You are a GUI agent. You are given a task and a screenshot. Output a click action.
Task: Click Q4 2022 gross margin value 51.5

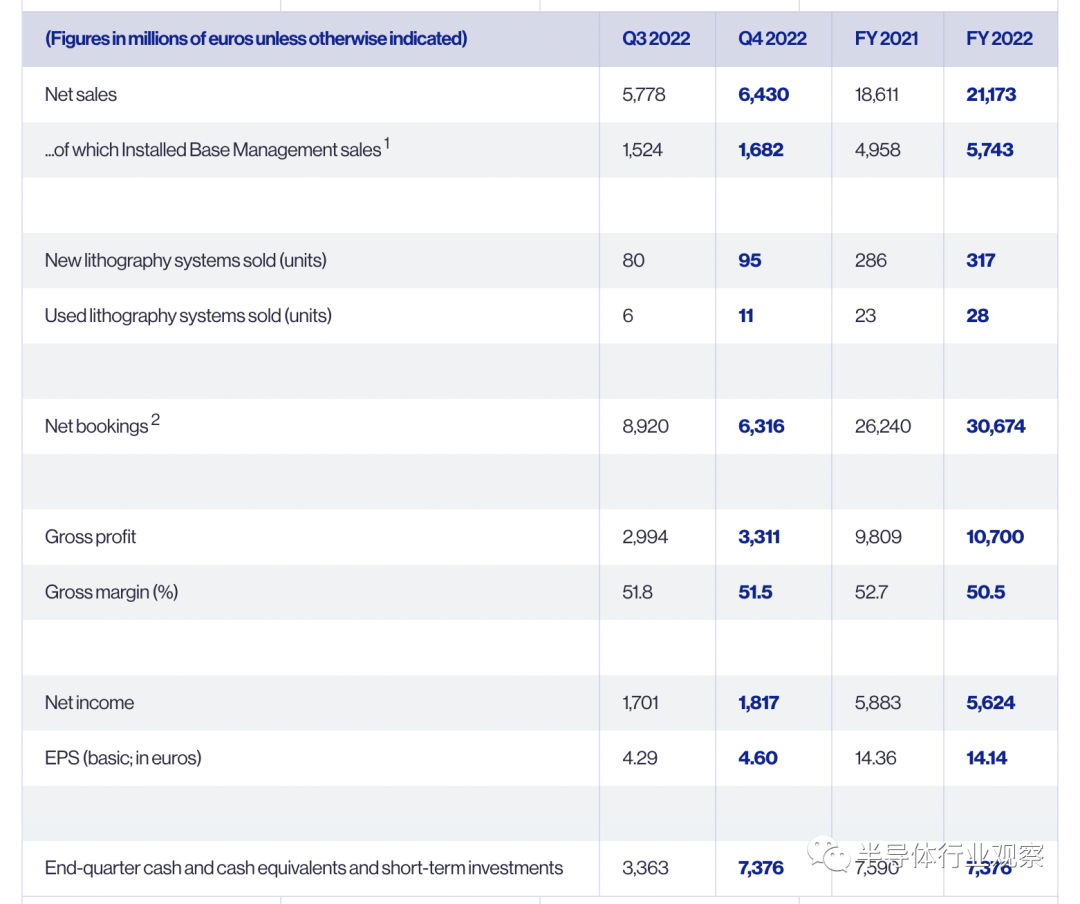(x=755, y=592)
